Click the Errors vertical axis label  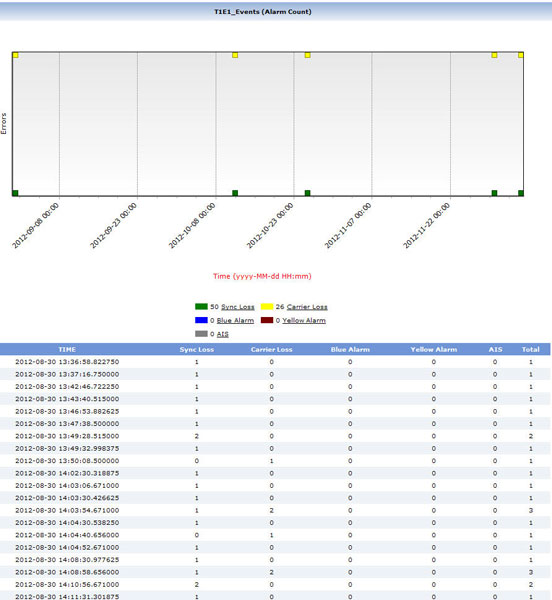pyautogui.click(x=4, y=124)
